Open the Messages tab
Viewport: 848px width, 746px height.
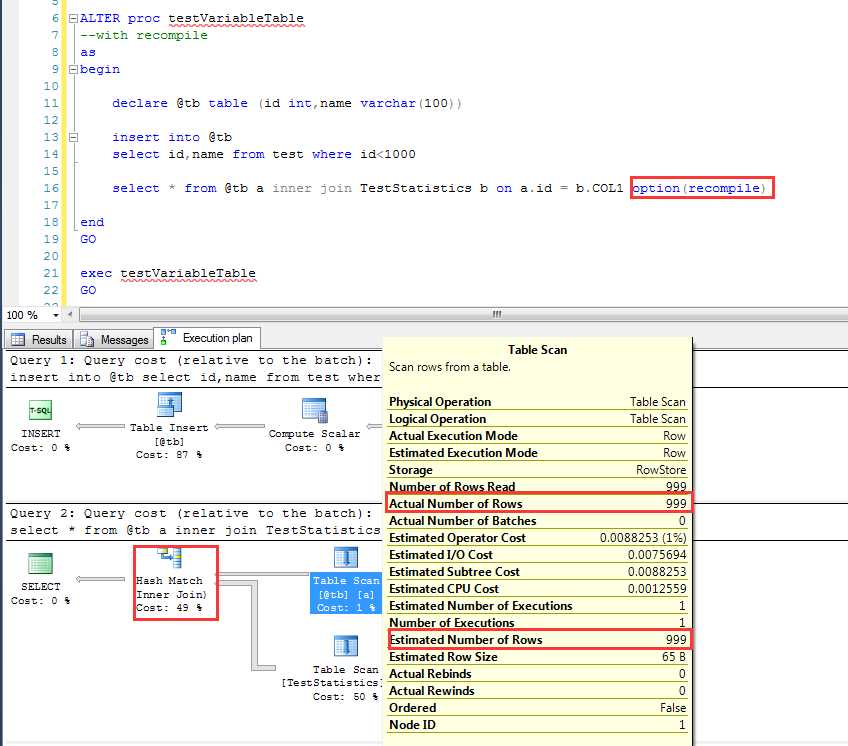pyautogui.click(x=114, y=339)
